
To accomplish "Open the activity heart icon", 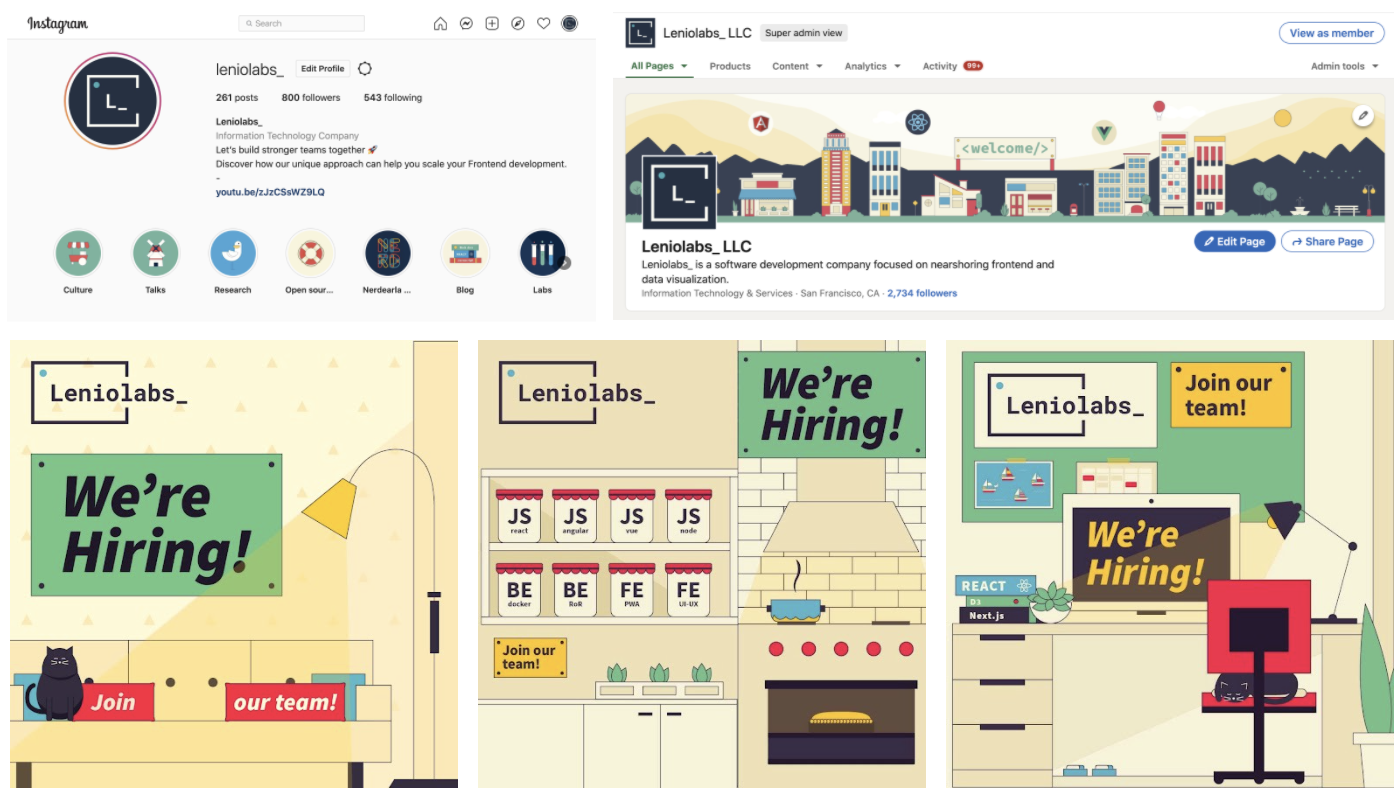I will [x=543, y=23].
